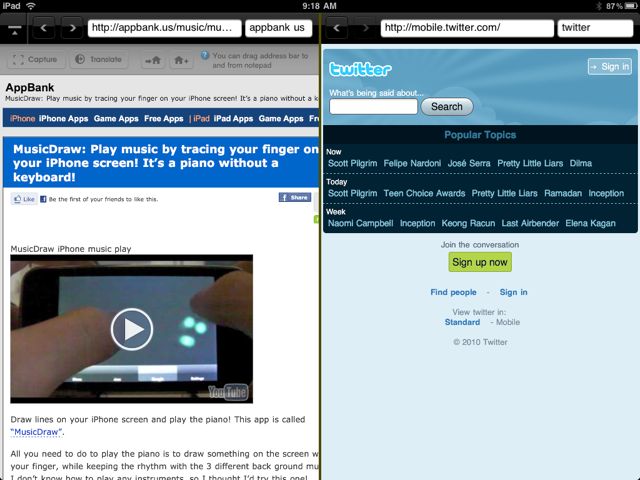Open iPad Apps in AppBank menu
Screen dimensions: 640x480
pos(233,119)
